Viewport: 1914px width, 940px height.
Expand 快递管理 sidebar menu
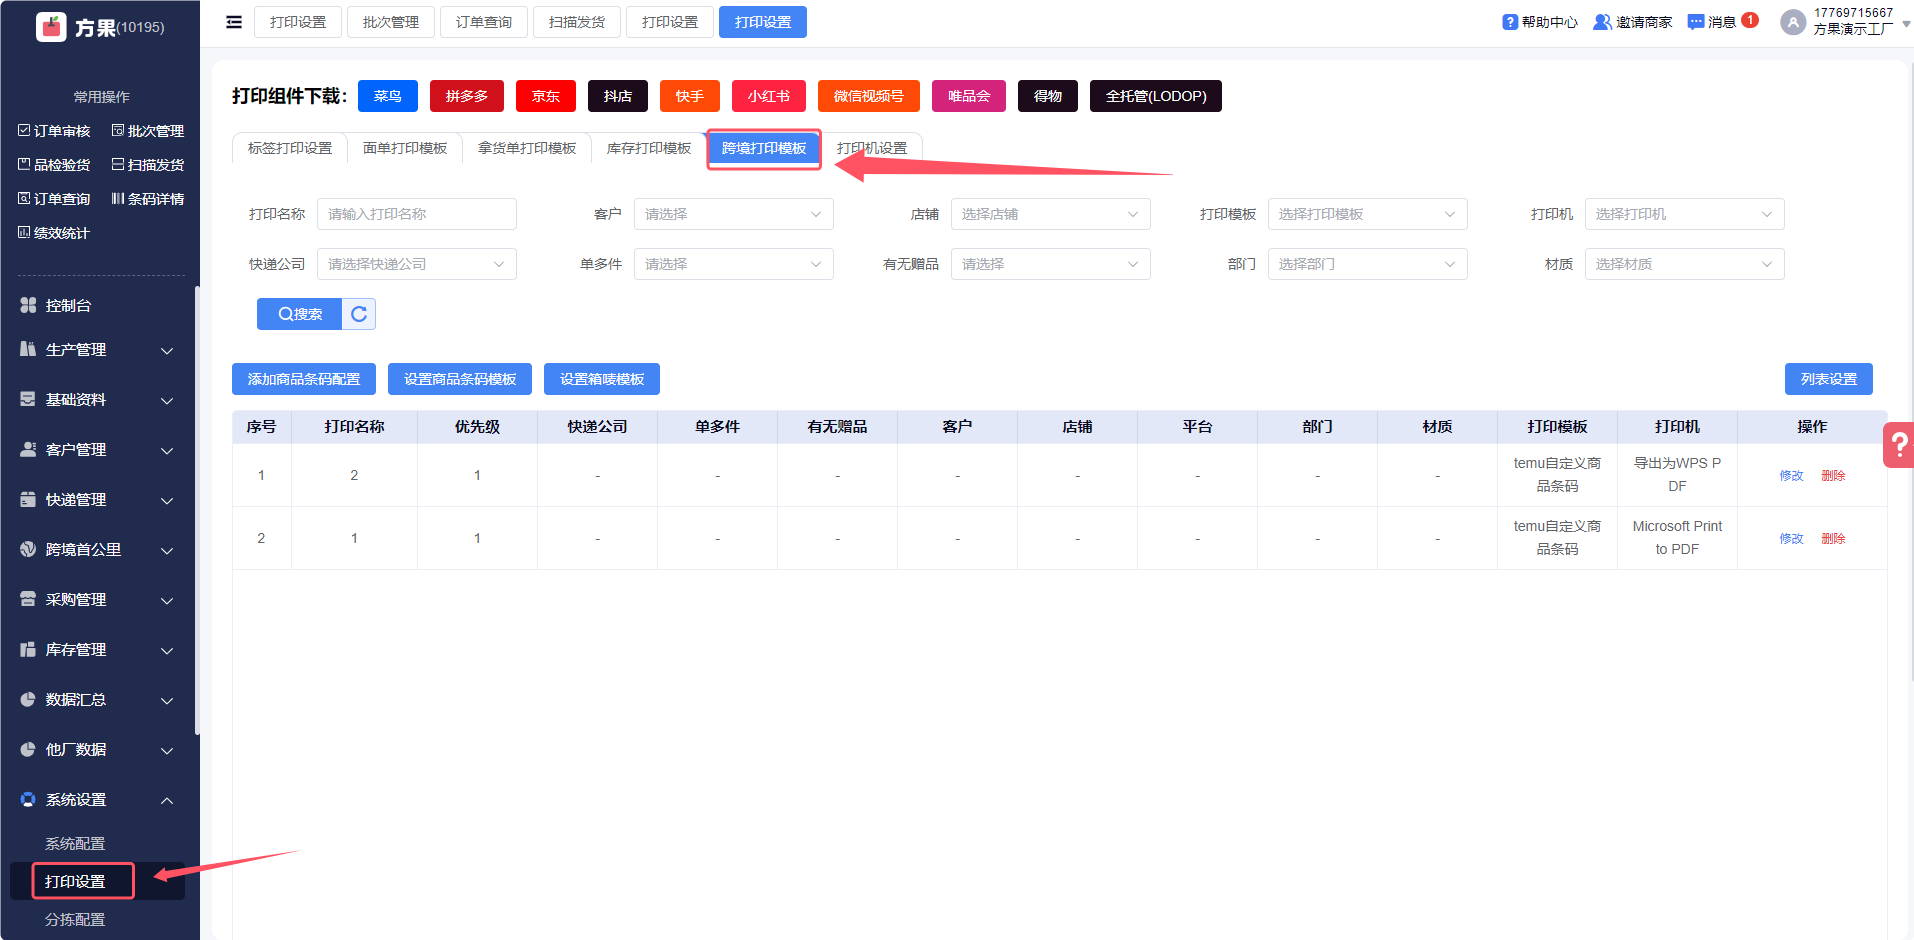click(98, 500)
